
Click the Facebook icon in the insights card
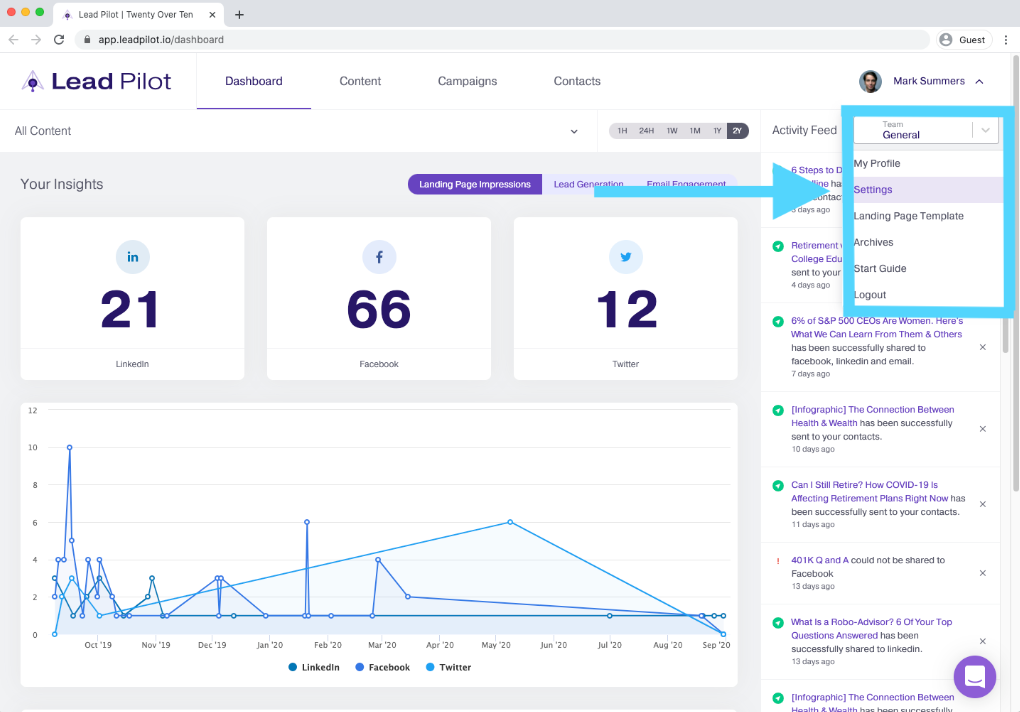(379, 257)
